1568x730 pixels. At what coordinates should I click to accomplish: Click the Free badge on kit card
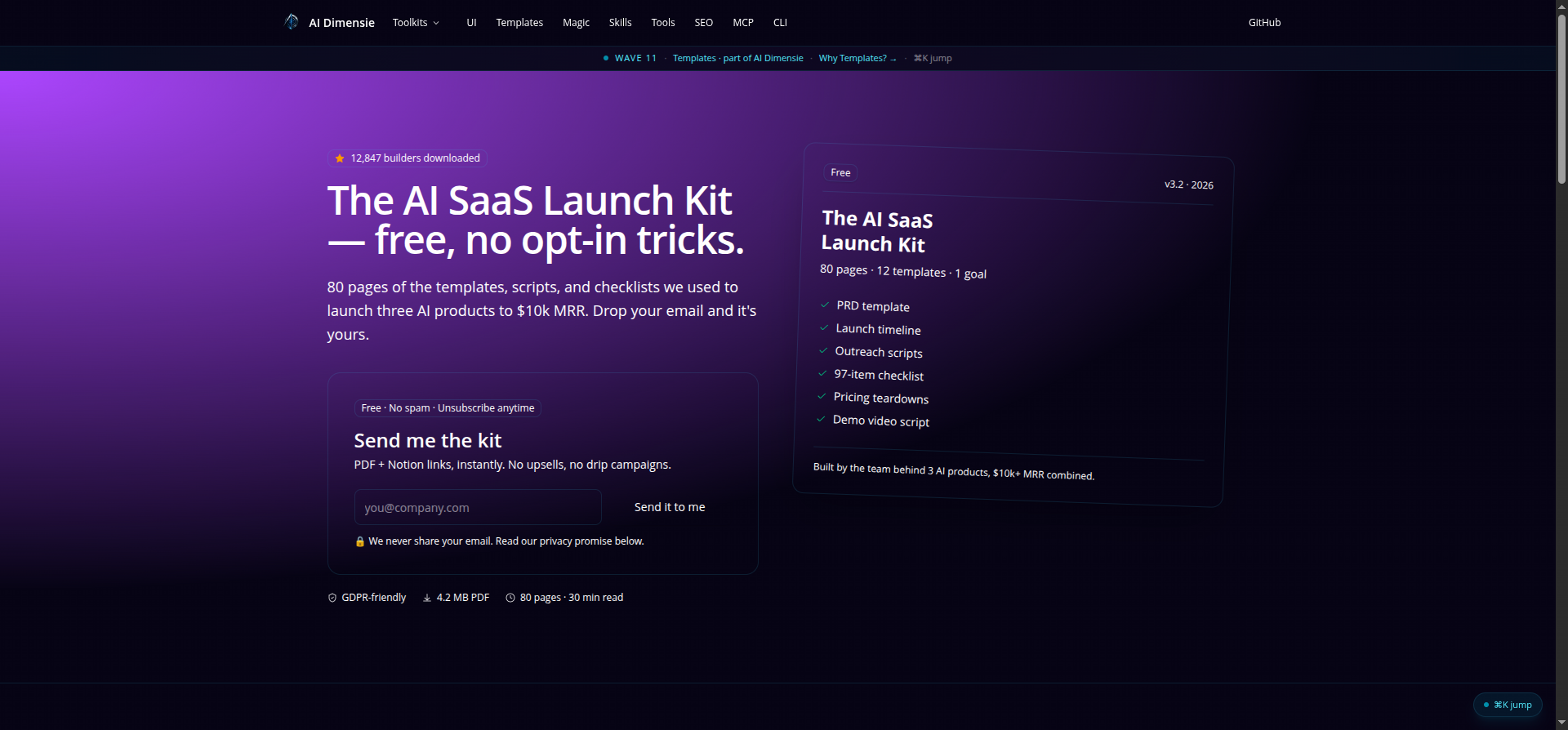tap(841, 173)
